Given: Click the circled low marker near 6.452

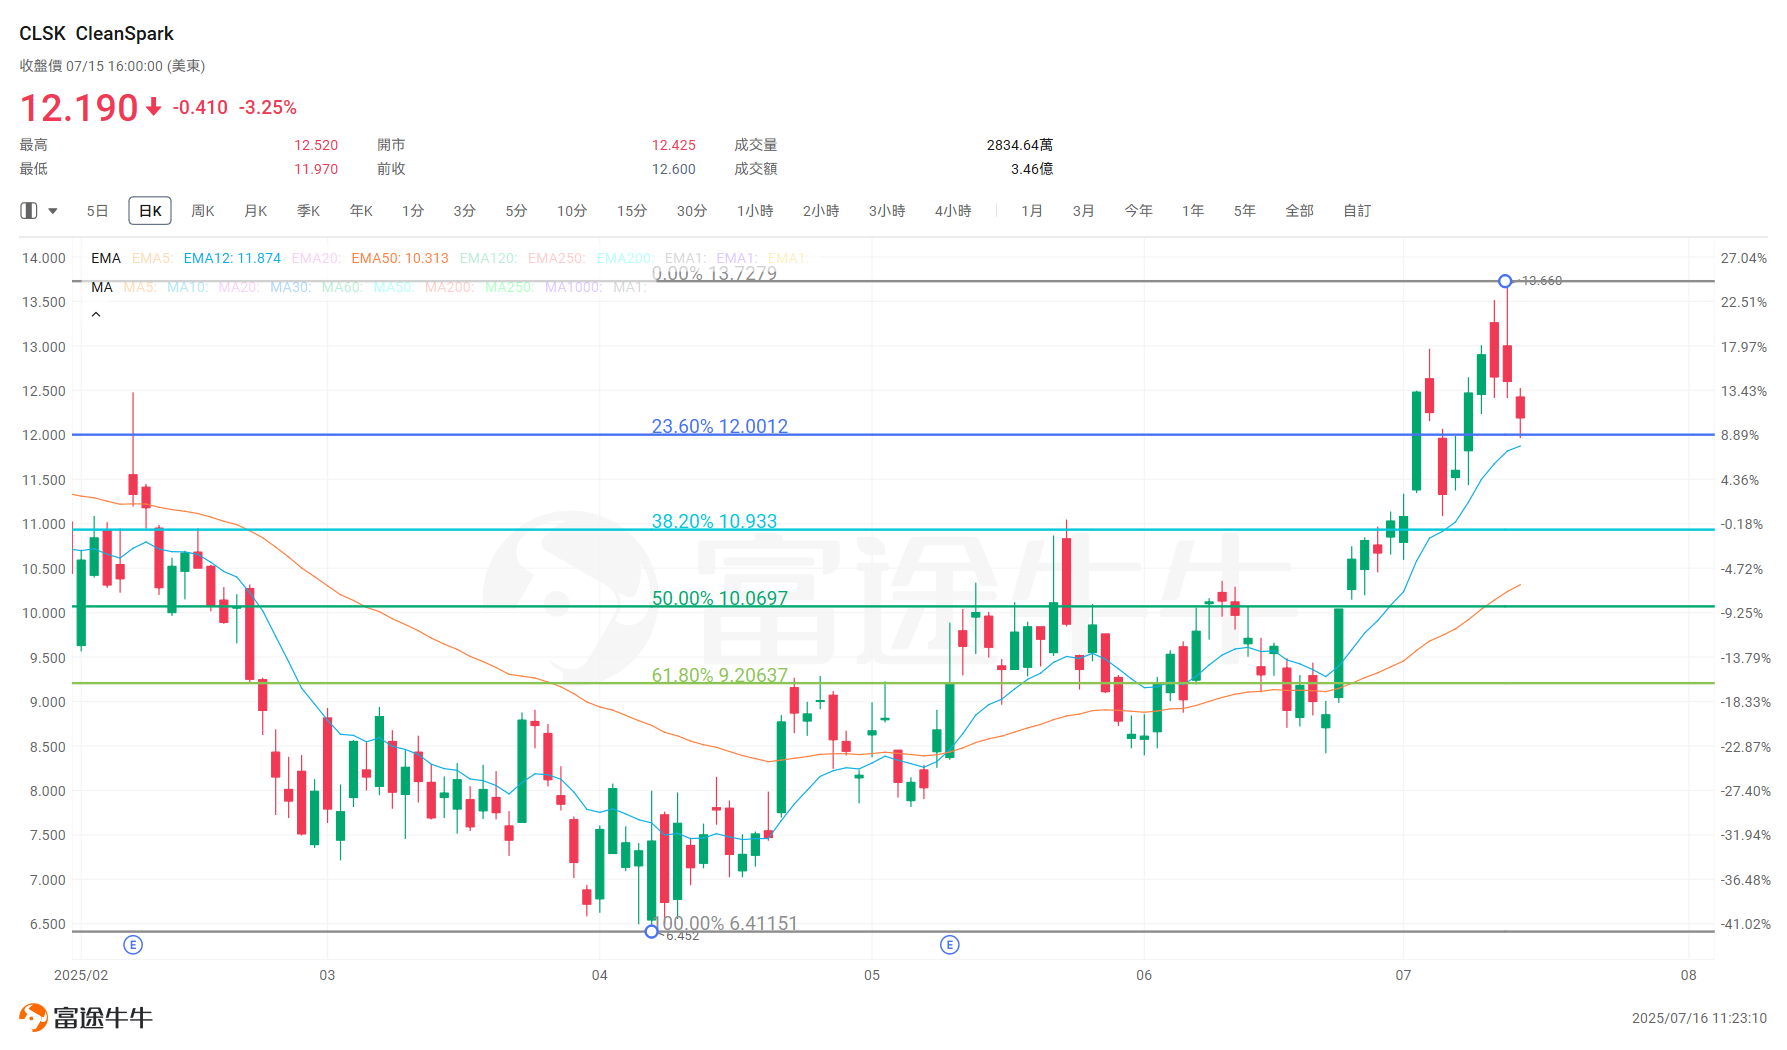Looking at the screenshot, I should point(651,931).
